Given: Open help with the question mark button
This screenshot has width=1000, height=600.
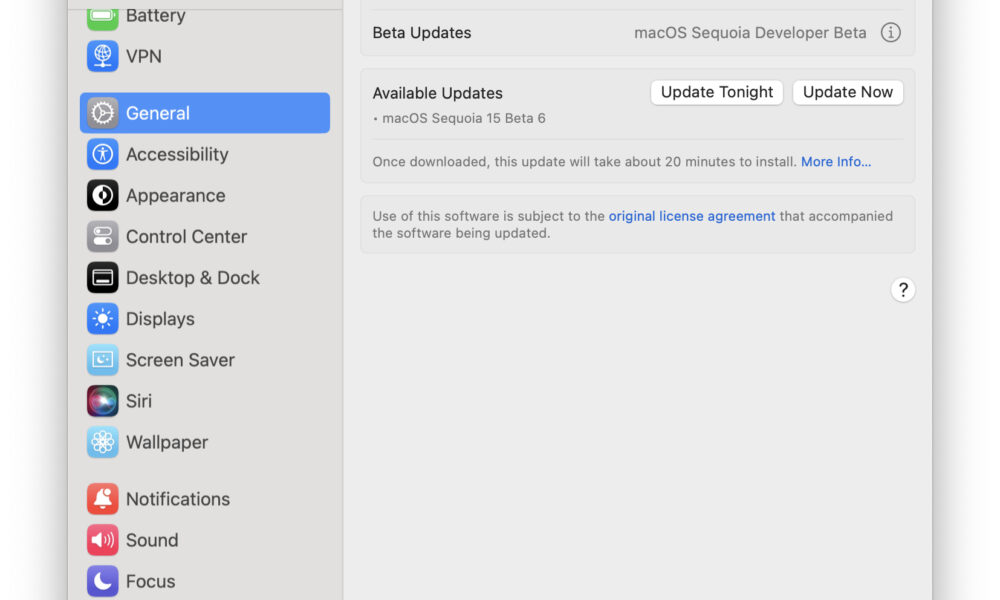Looking at the screenshot, I should pyautogui.click(x=903, y=290).
